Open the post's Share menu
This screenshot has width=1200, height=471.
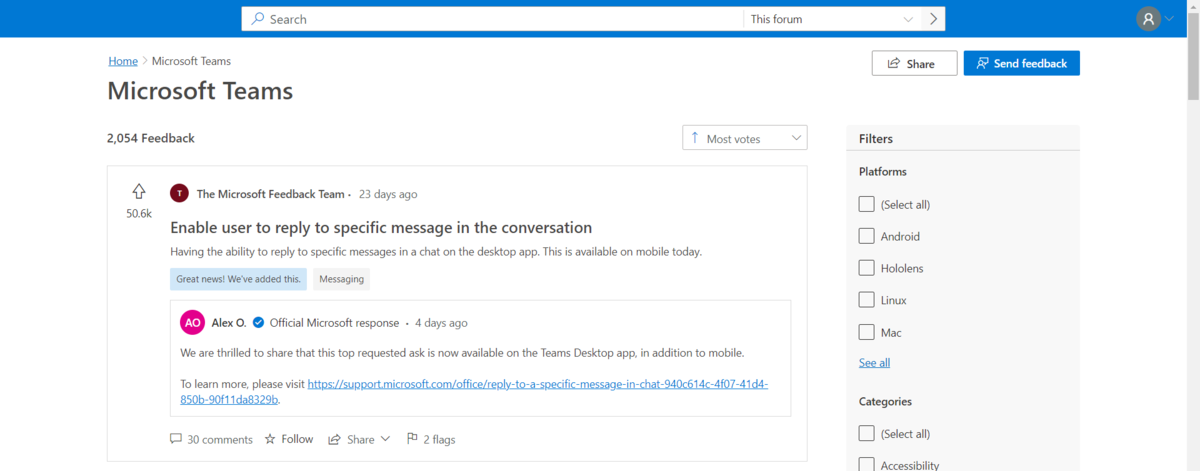point(358,439)
